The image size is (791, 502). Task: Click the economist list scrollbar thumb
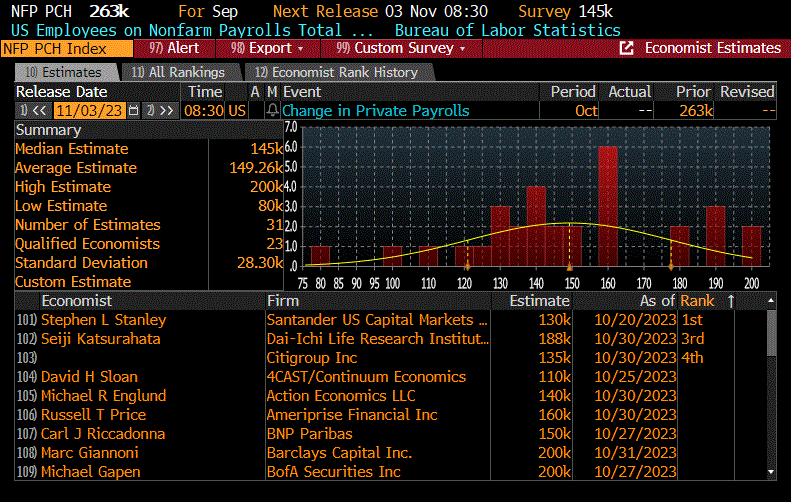[x=771, y=333]
